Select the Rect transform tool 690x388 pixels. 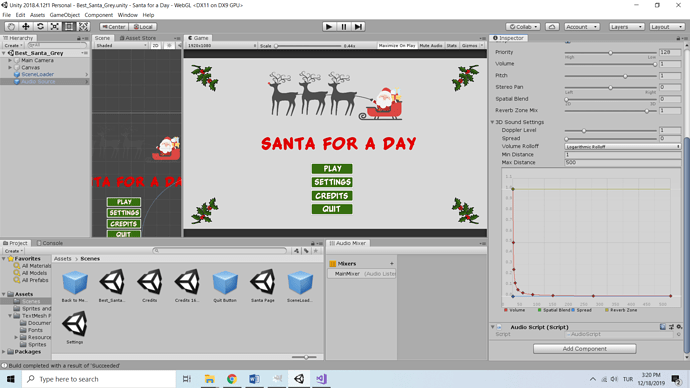point(69,27)
